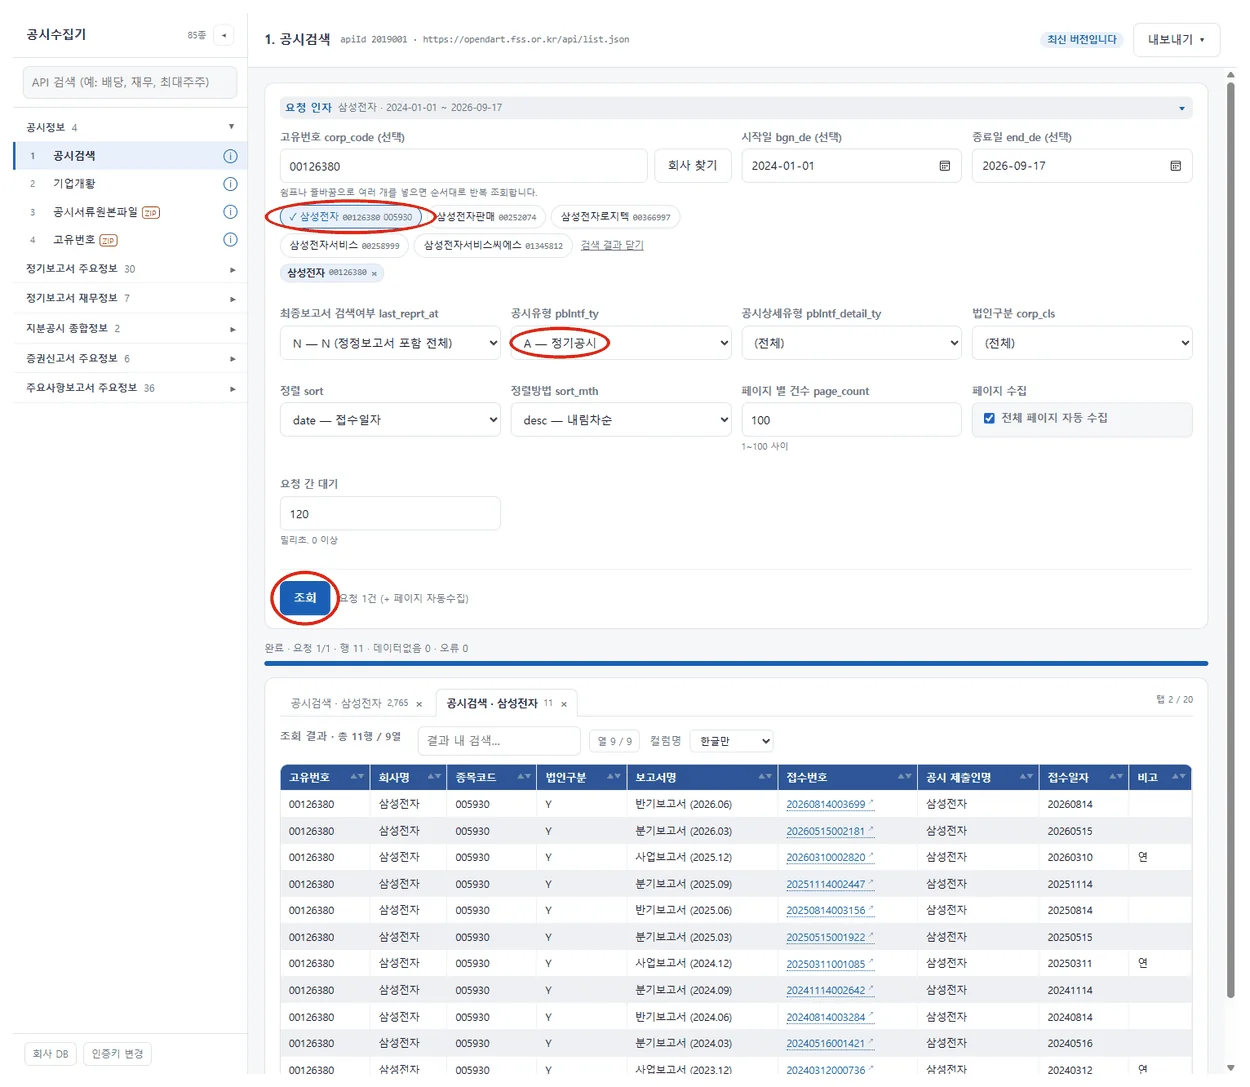Image resolution: width=1250 pixels, height=1087 pixels.
Task: Open info icon for 공시검색 item
Action: (230, 156)
